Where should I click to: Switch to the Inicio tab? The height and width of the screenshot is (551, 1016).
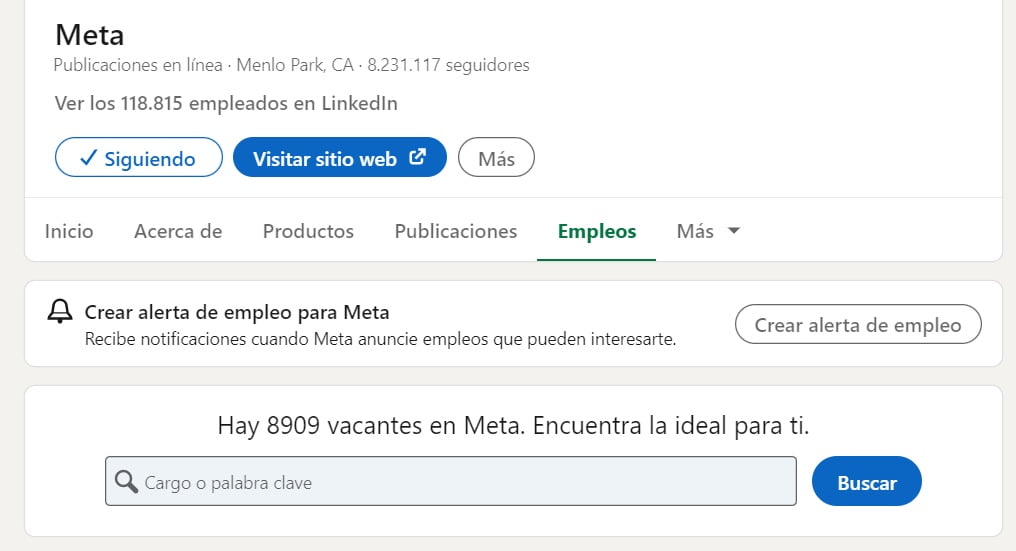(69, 231)
